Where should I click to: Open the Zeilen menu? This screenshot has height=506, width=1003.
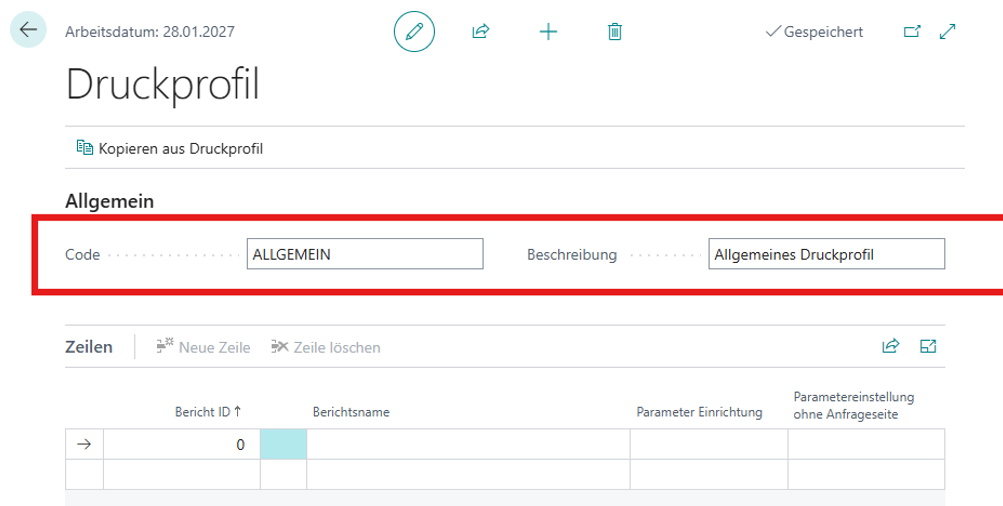pos(88,347)
